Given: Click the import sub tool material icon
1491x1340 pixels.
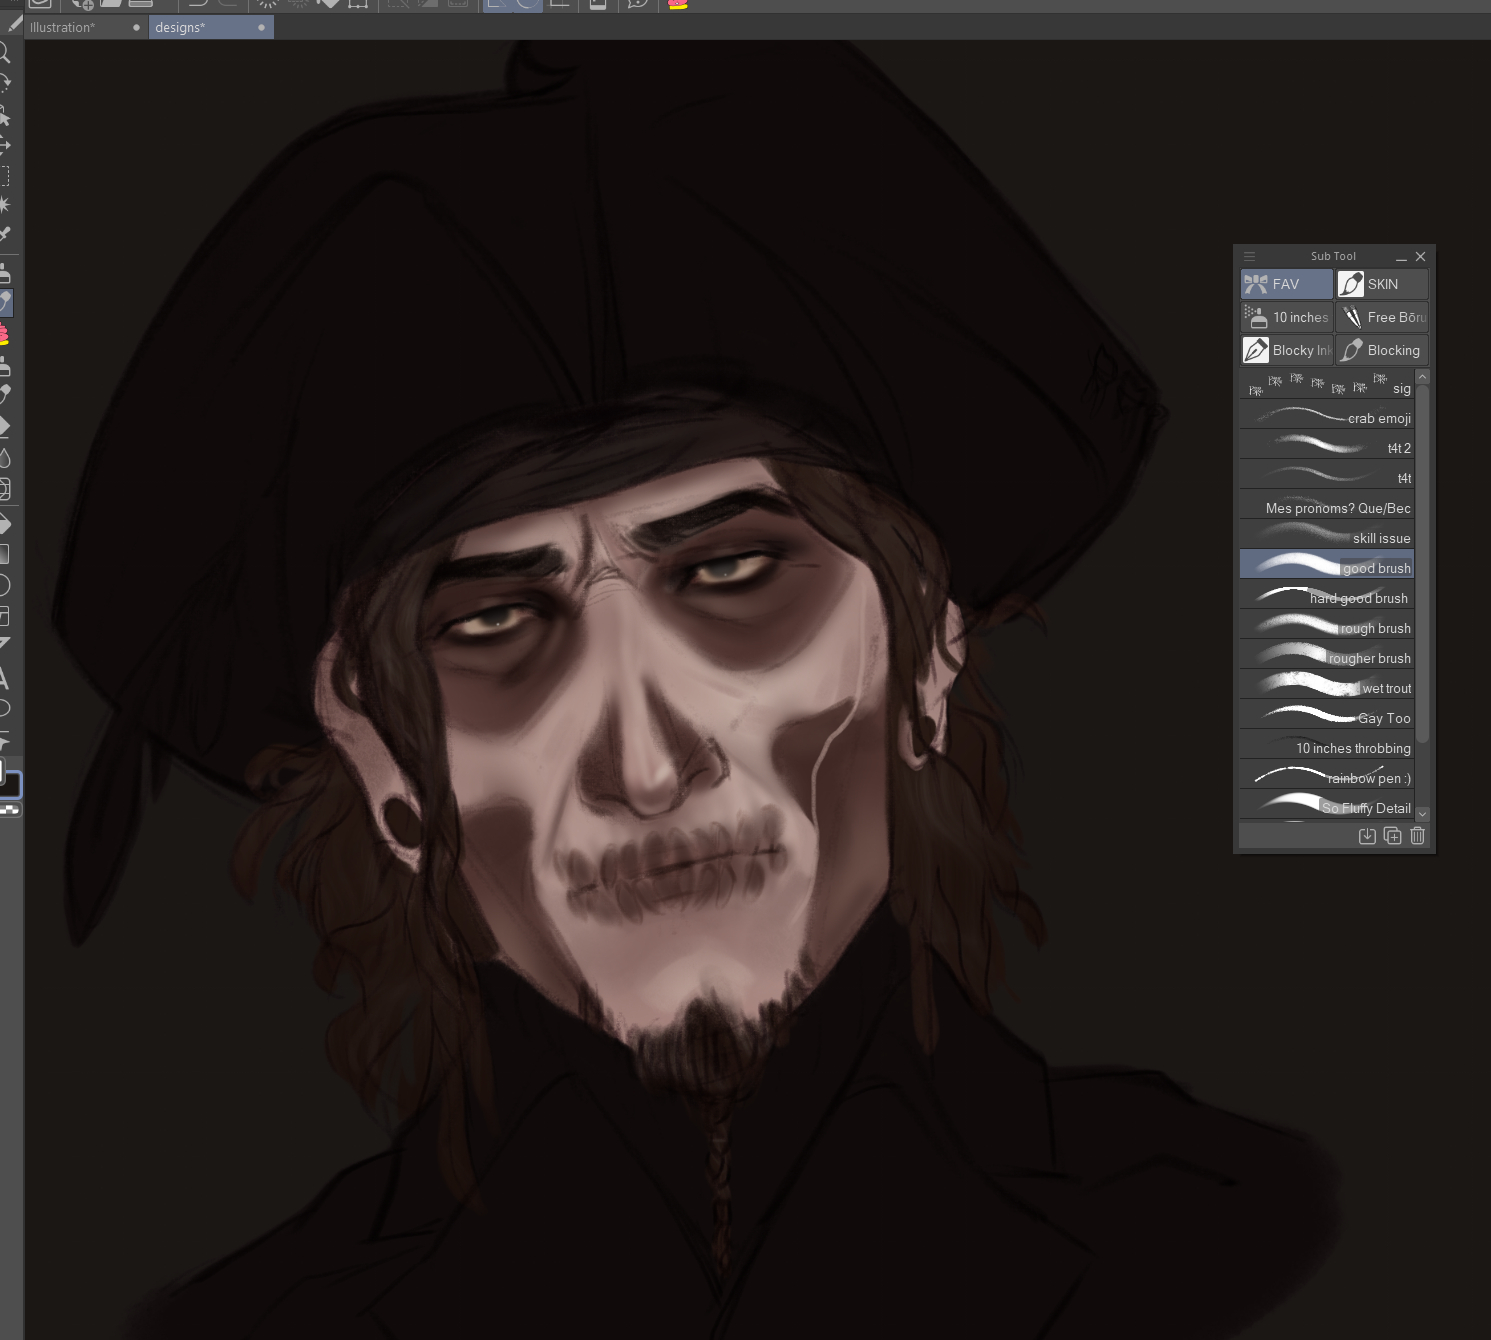Looking at the screenshot, I should 1367,836.
